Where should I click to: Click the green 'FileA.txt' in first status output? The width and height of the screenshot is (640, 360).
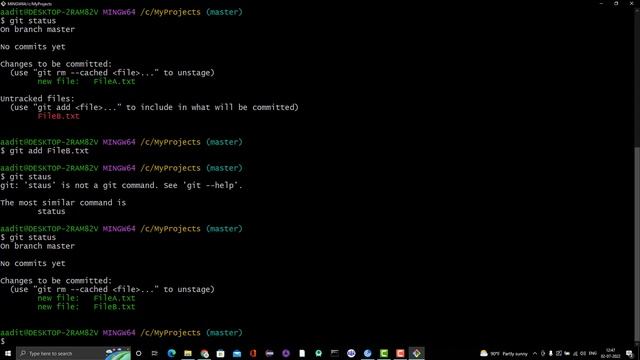click(114, 81)
